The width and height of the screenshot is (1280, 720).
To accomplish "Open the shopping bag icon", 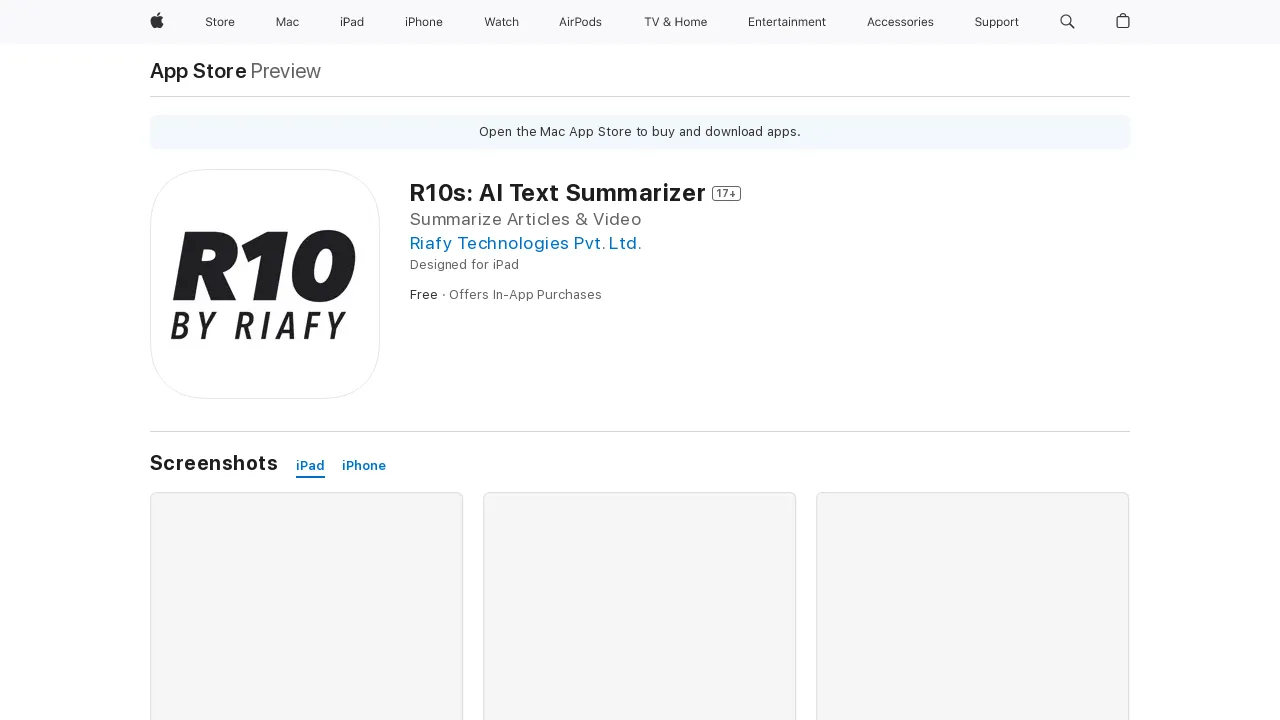I will pos(1123,21).
